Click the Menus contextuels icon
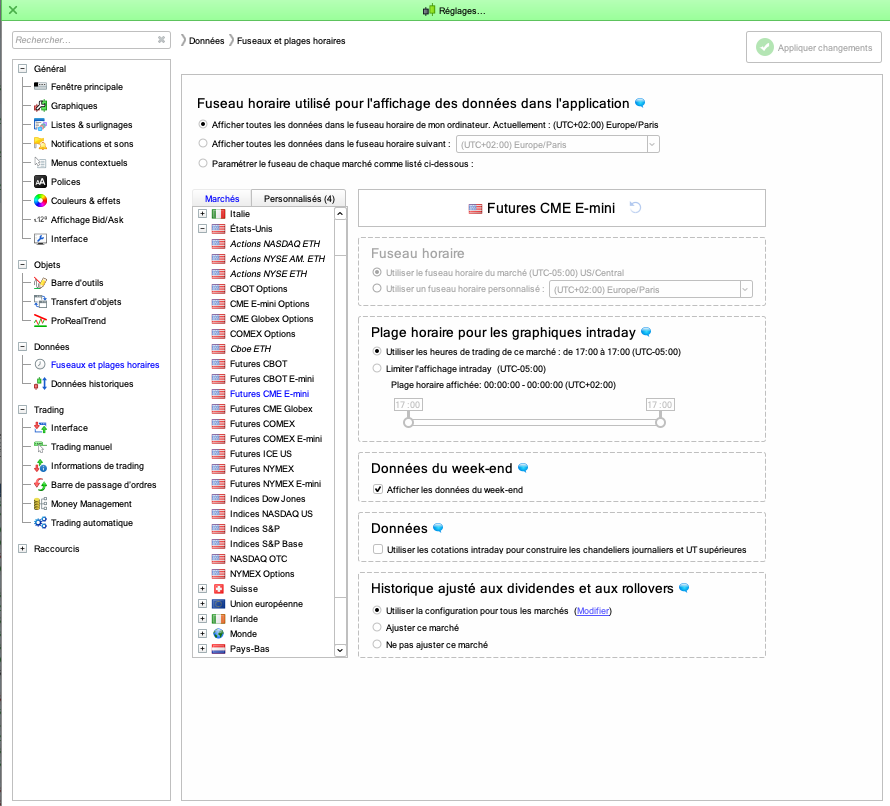The image size is (890, 806). (40, 162)
